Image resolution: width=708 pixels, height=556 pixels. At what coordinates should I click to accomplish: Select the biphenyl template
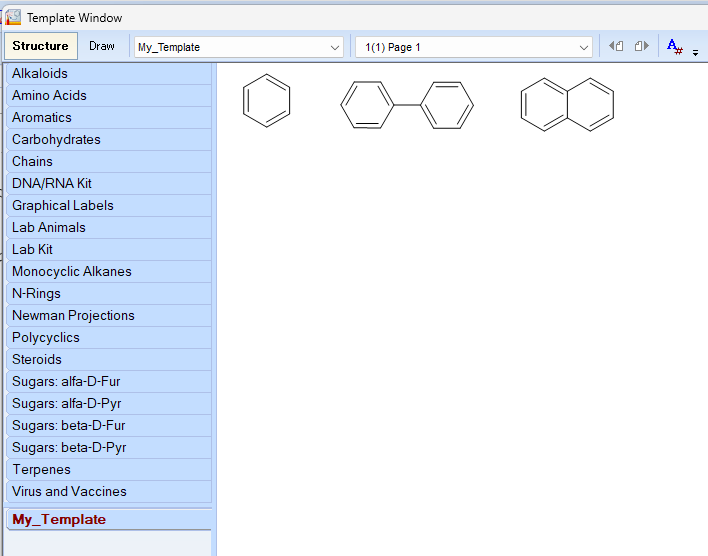tap(407, 105)
